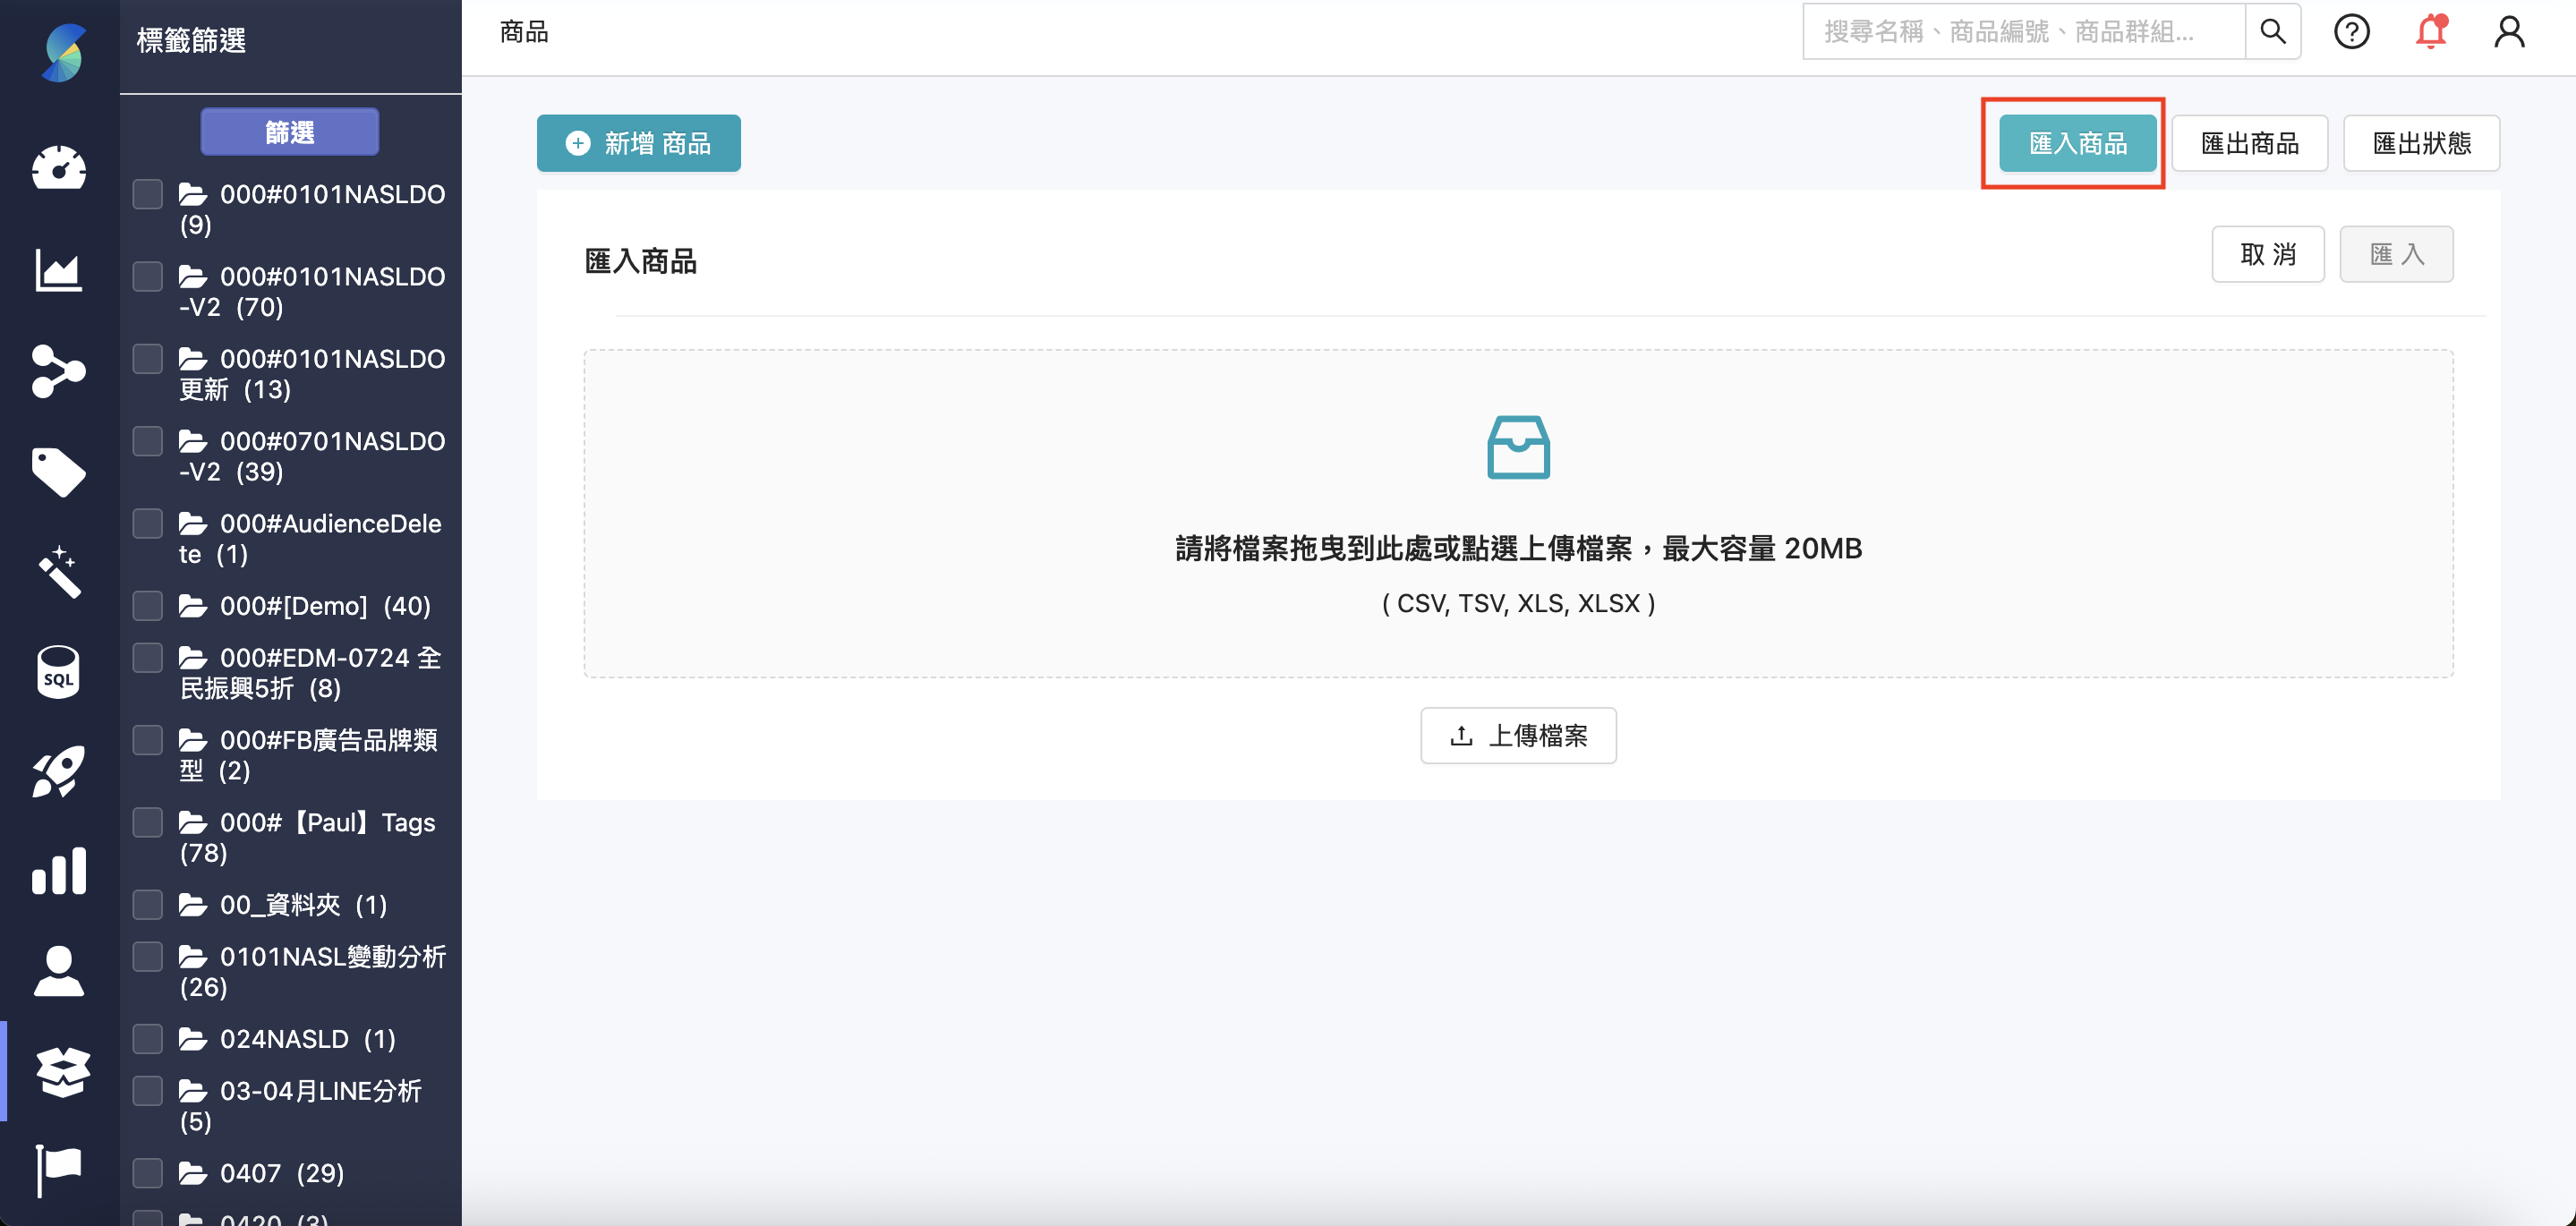Click the notification bell icon
The width and height of the screenshot is (2576, 1226).
point(2430,32)
